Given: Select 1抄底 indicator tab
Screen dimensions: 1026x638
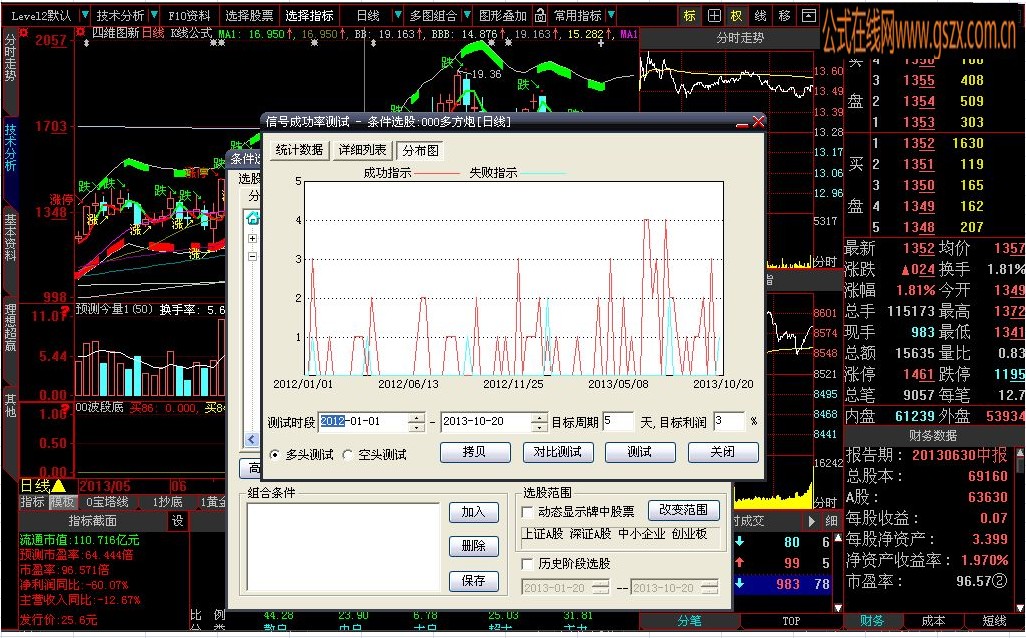Looking at the screenshot, I should pos(167,502).
